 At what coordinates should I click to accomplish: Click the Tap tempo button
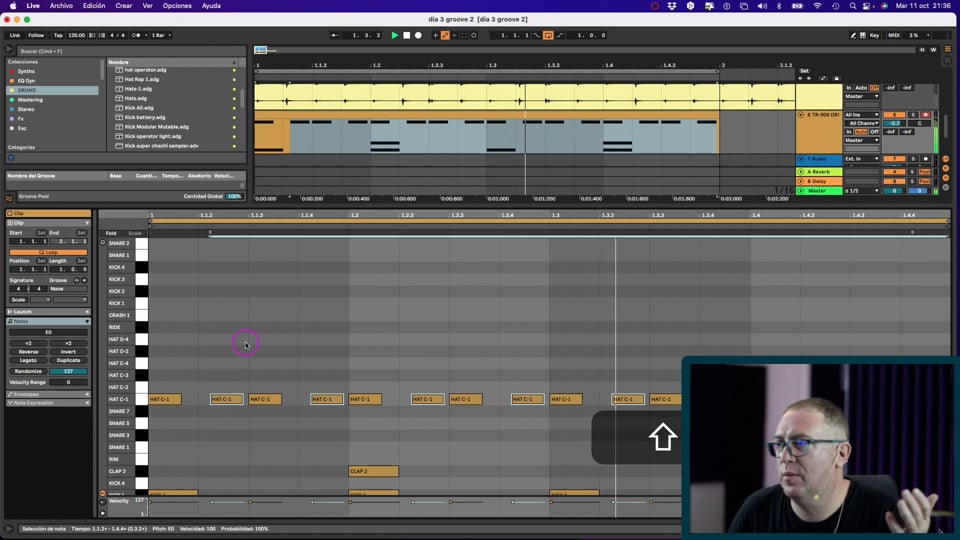click(x=58, y=36)
